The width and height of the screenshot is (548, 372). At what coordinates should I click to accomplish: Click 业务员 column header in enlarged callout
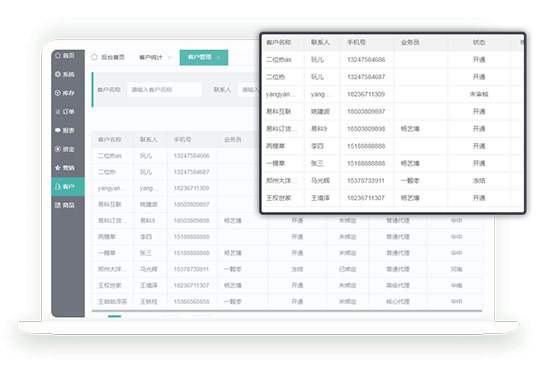[410, 42]
